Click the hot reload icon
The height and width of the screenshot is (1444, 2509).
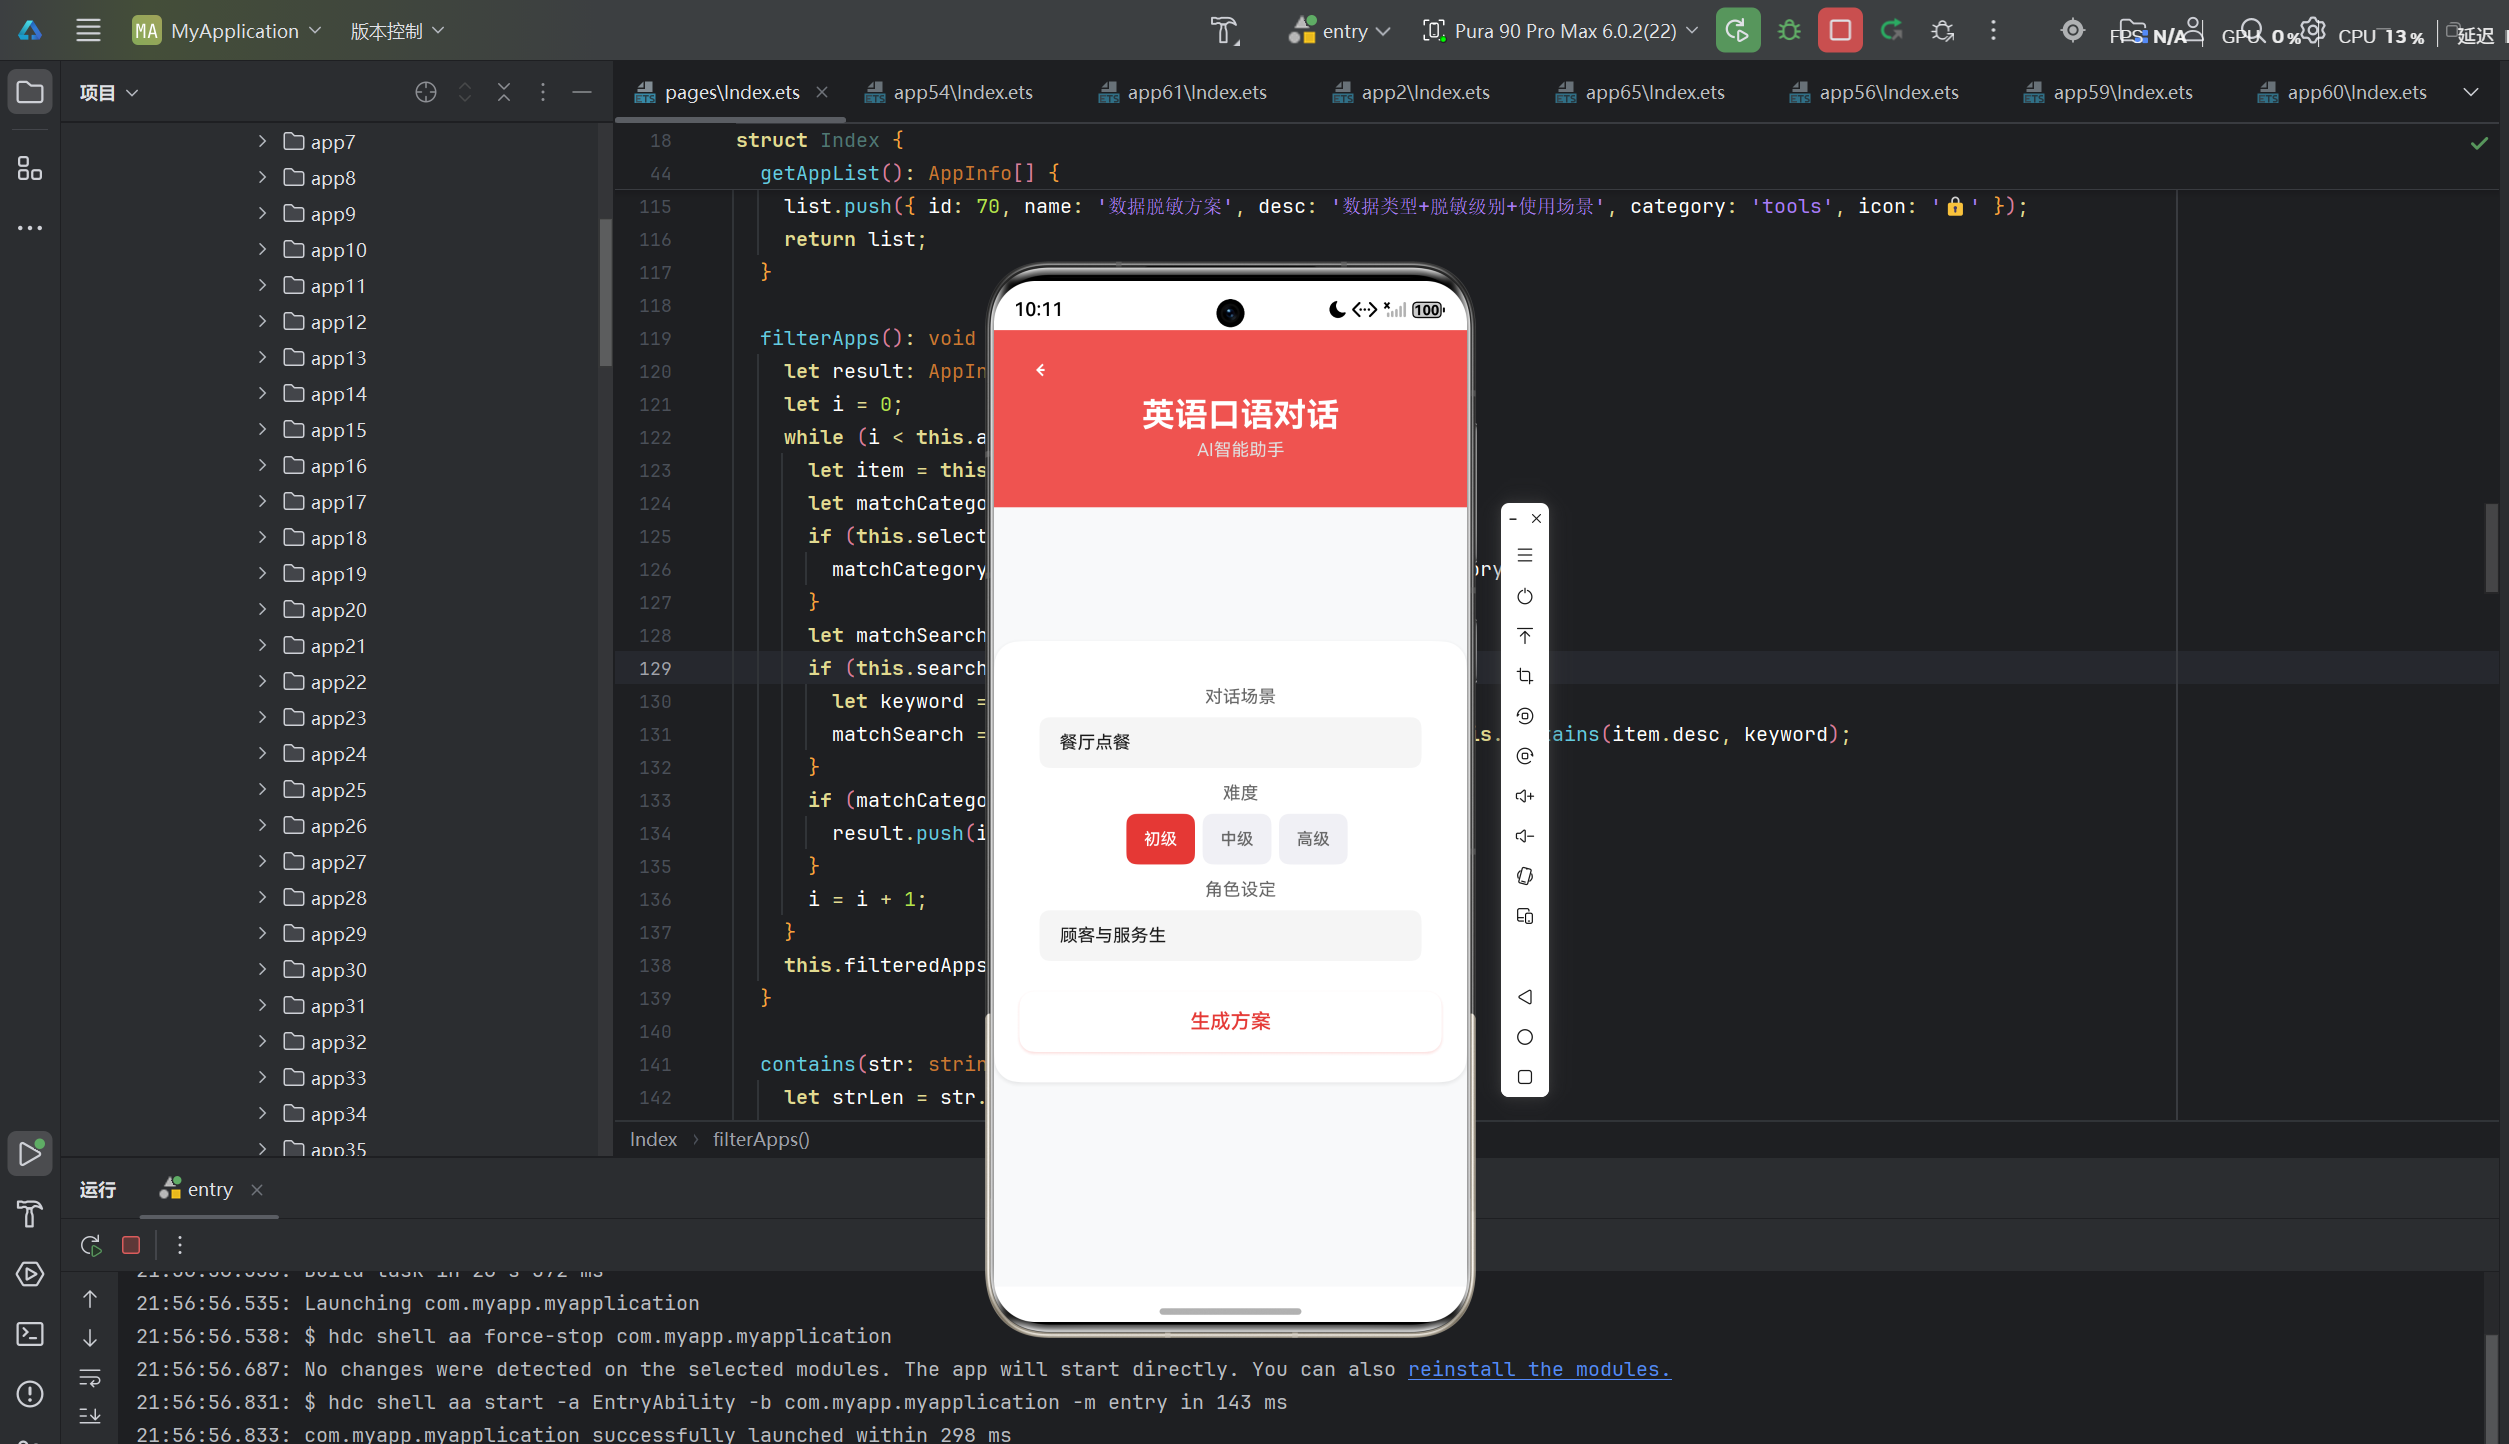(x=1891, y=31)
